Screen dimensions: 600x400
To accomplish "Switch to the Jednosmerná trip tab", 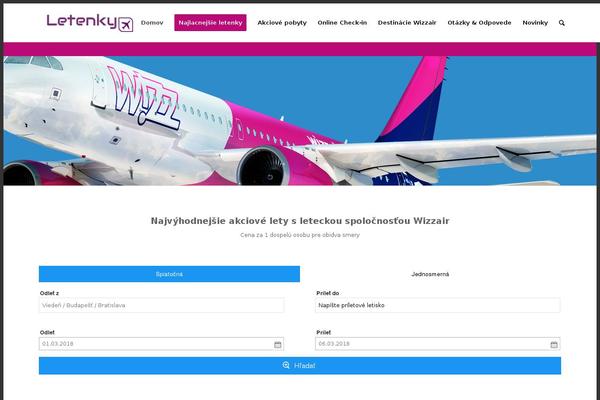I will 430,274.
